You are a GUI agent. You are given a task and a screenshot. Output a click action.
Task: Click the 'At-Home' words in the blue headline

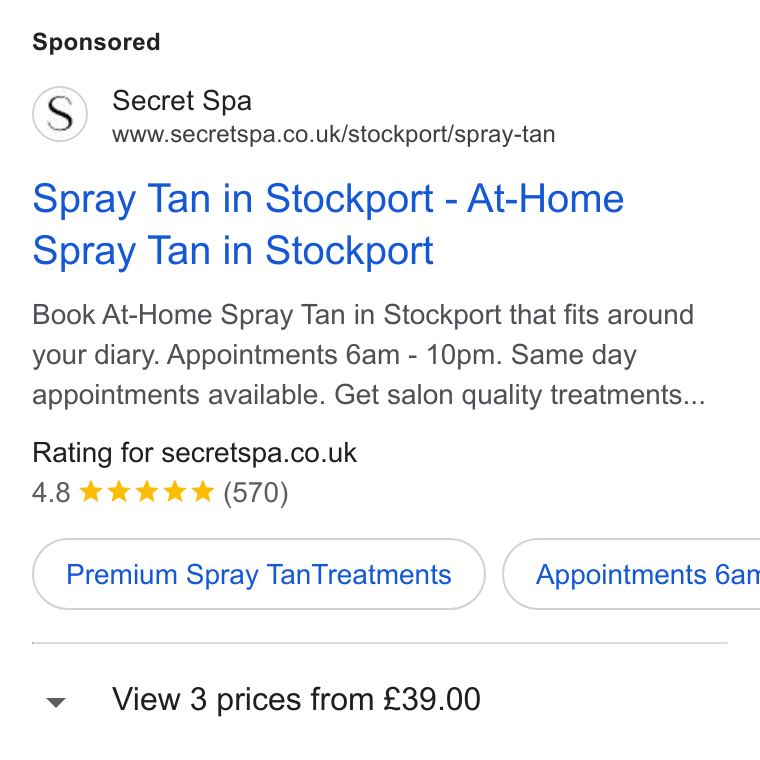point(545,199)
